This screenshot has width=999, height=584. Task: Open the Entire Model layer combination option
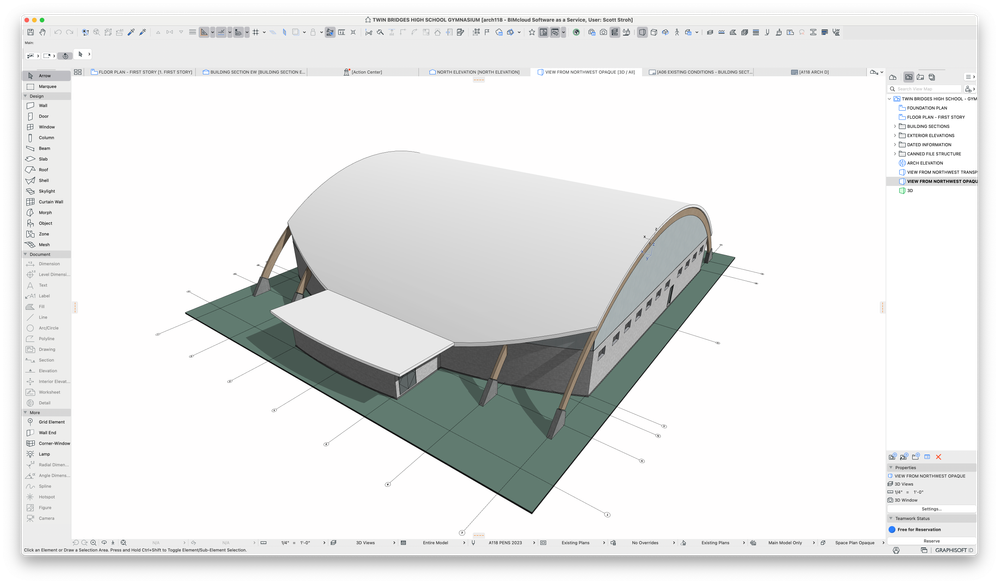(x=436, y=543)
